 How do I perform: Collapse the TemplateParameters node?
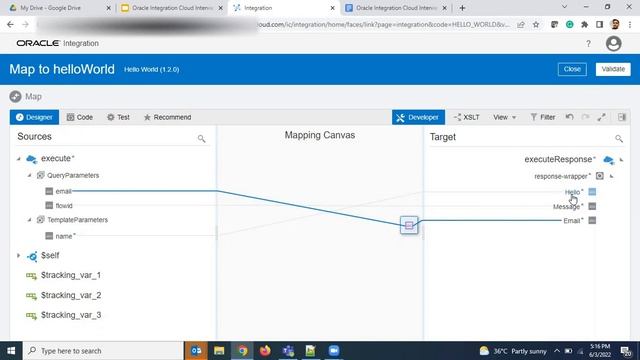pyautogui.click(x=29, y=220)
